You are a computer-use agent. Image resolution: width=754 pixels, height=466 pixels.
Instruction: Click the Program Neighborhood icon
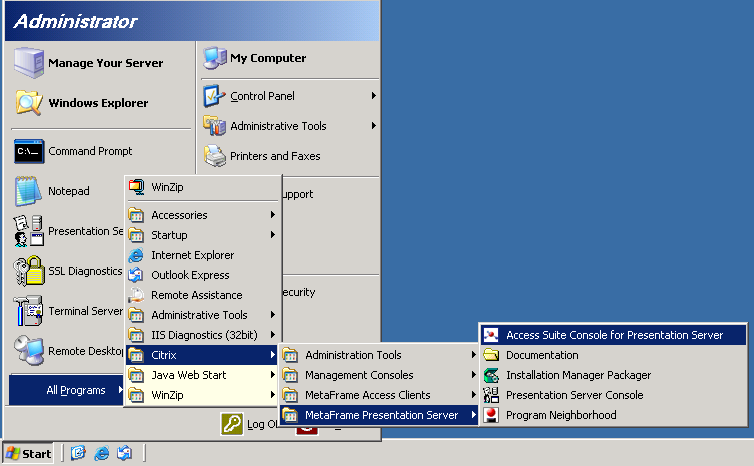click(491, 415)
